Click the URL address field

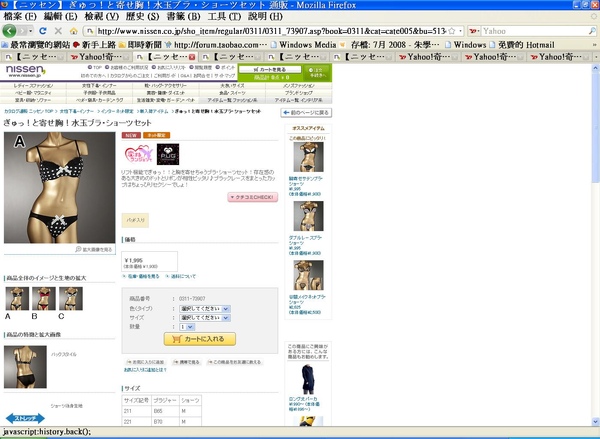[x=271, y=31]
